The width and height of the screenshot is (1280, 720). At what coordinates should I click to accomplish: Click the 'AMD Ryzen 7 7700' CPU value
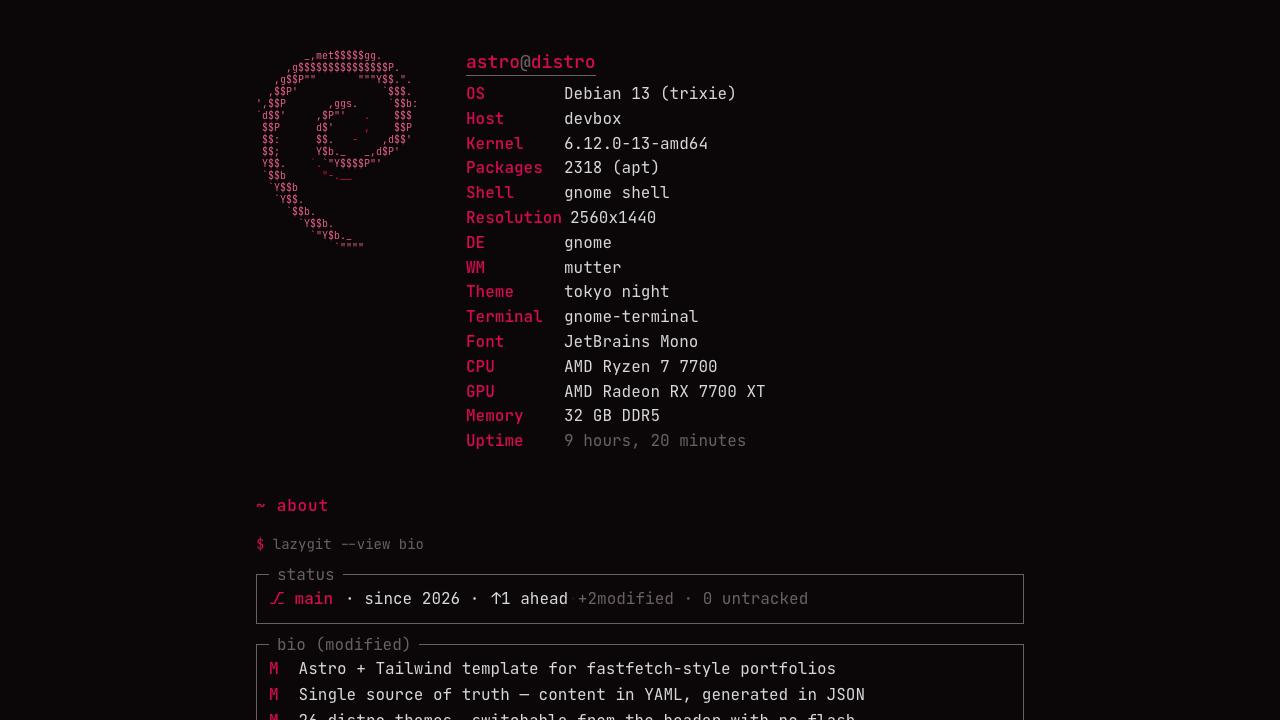point(641,367)
